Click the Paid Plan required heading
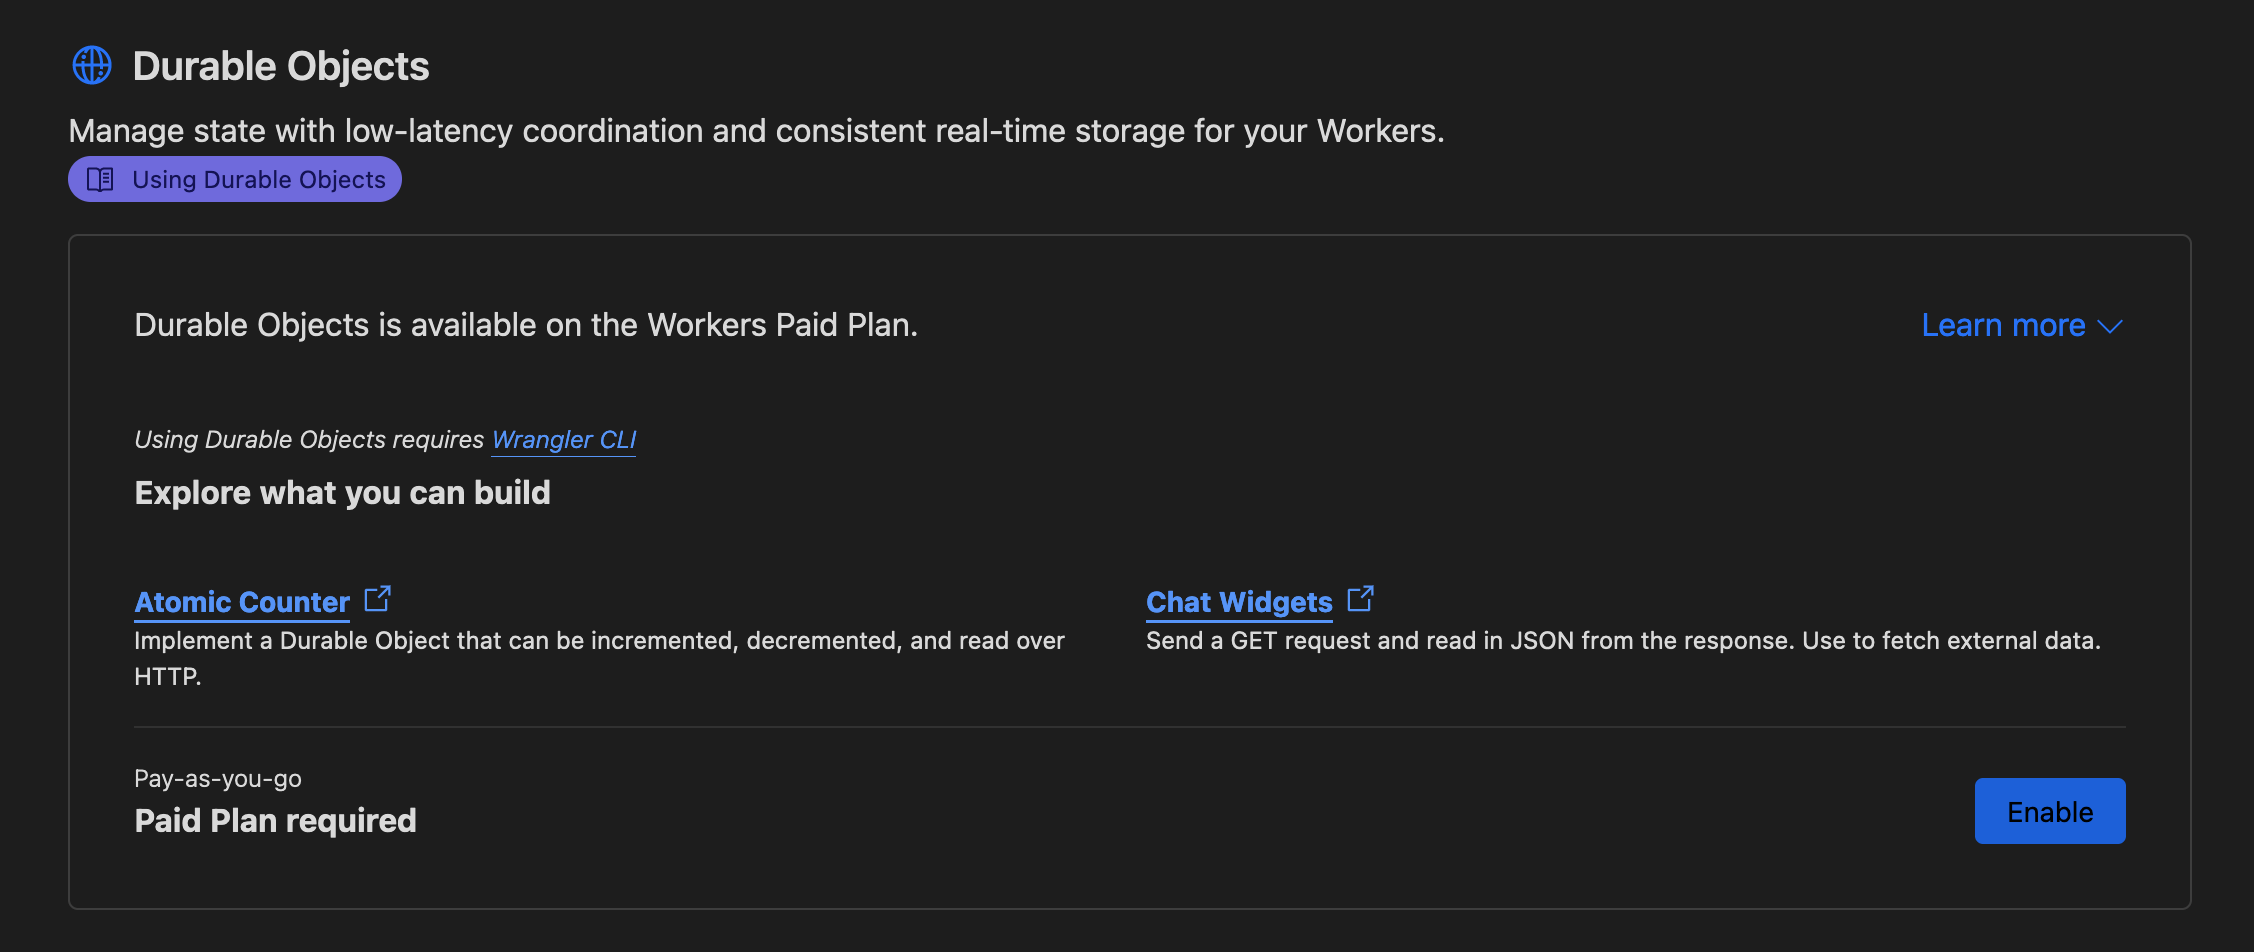 (x=275, y=820)
